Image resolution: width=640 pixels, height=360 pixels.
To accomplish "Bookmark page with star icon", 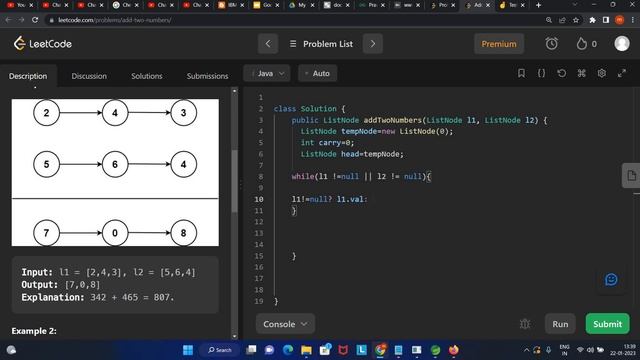I will (x=576, y=20).
